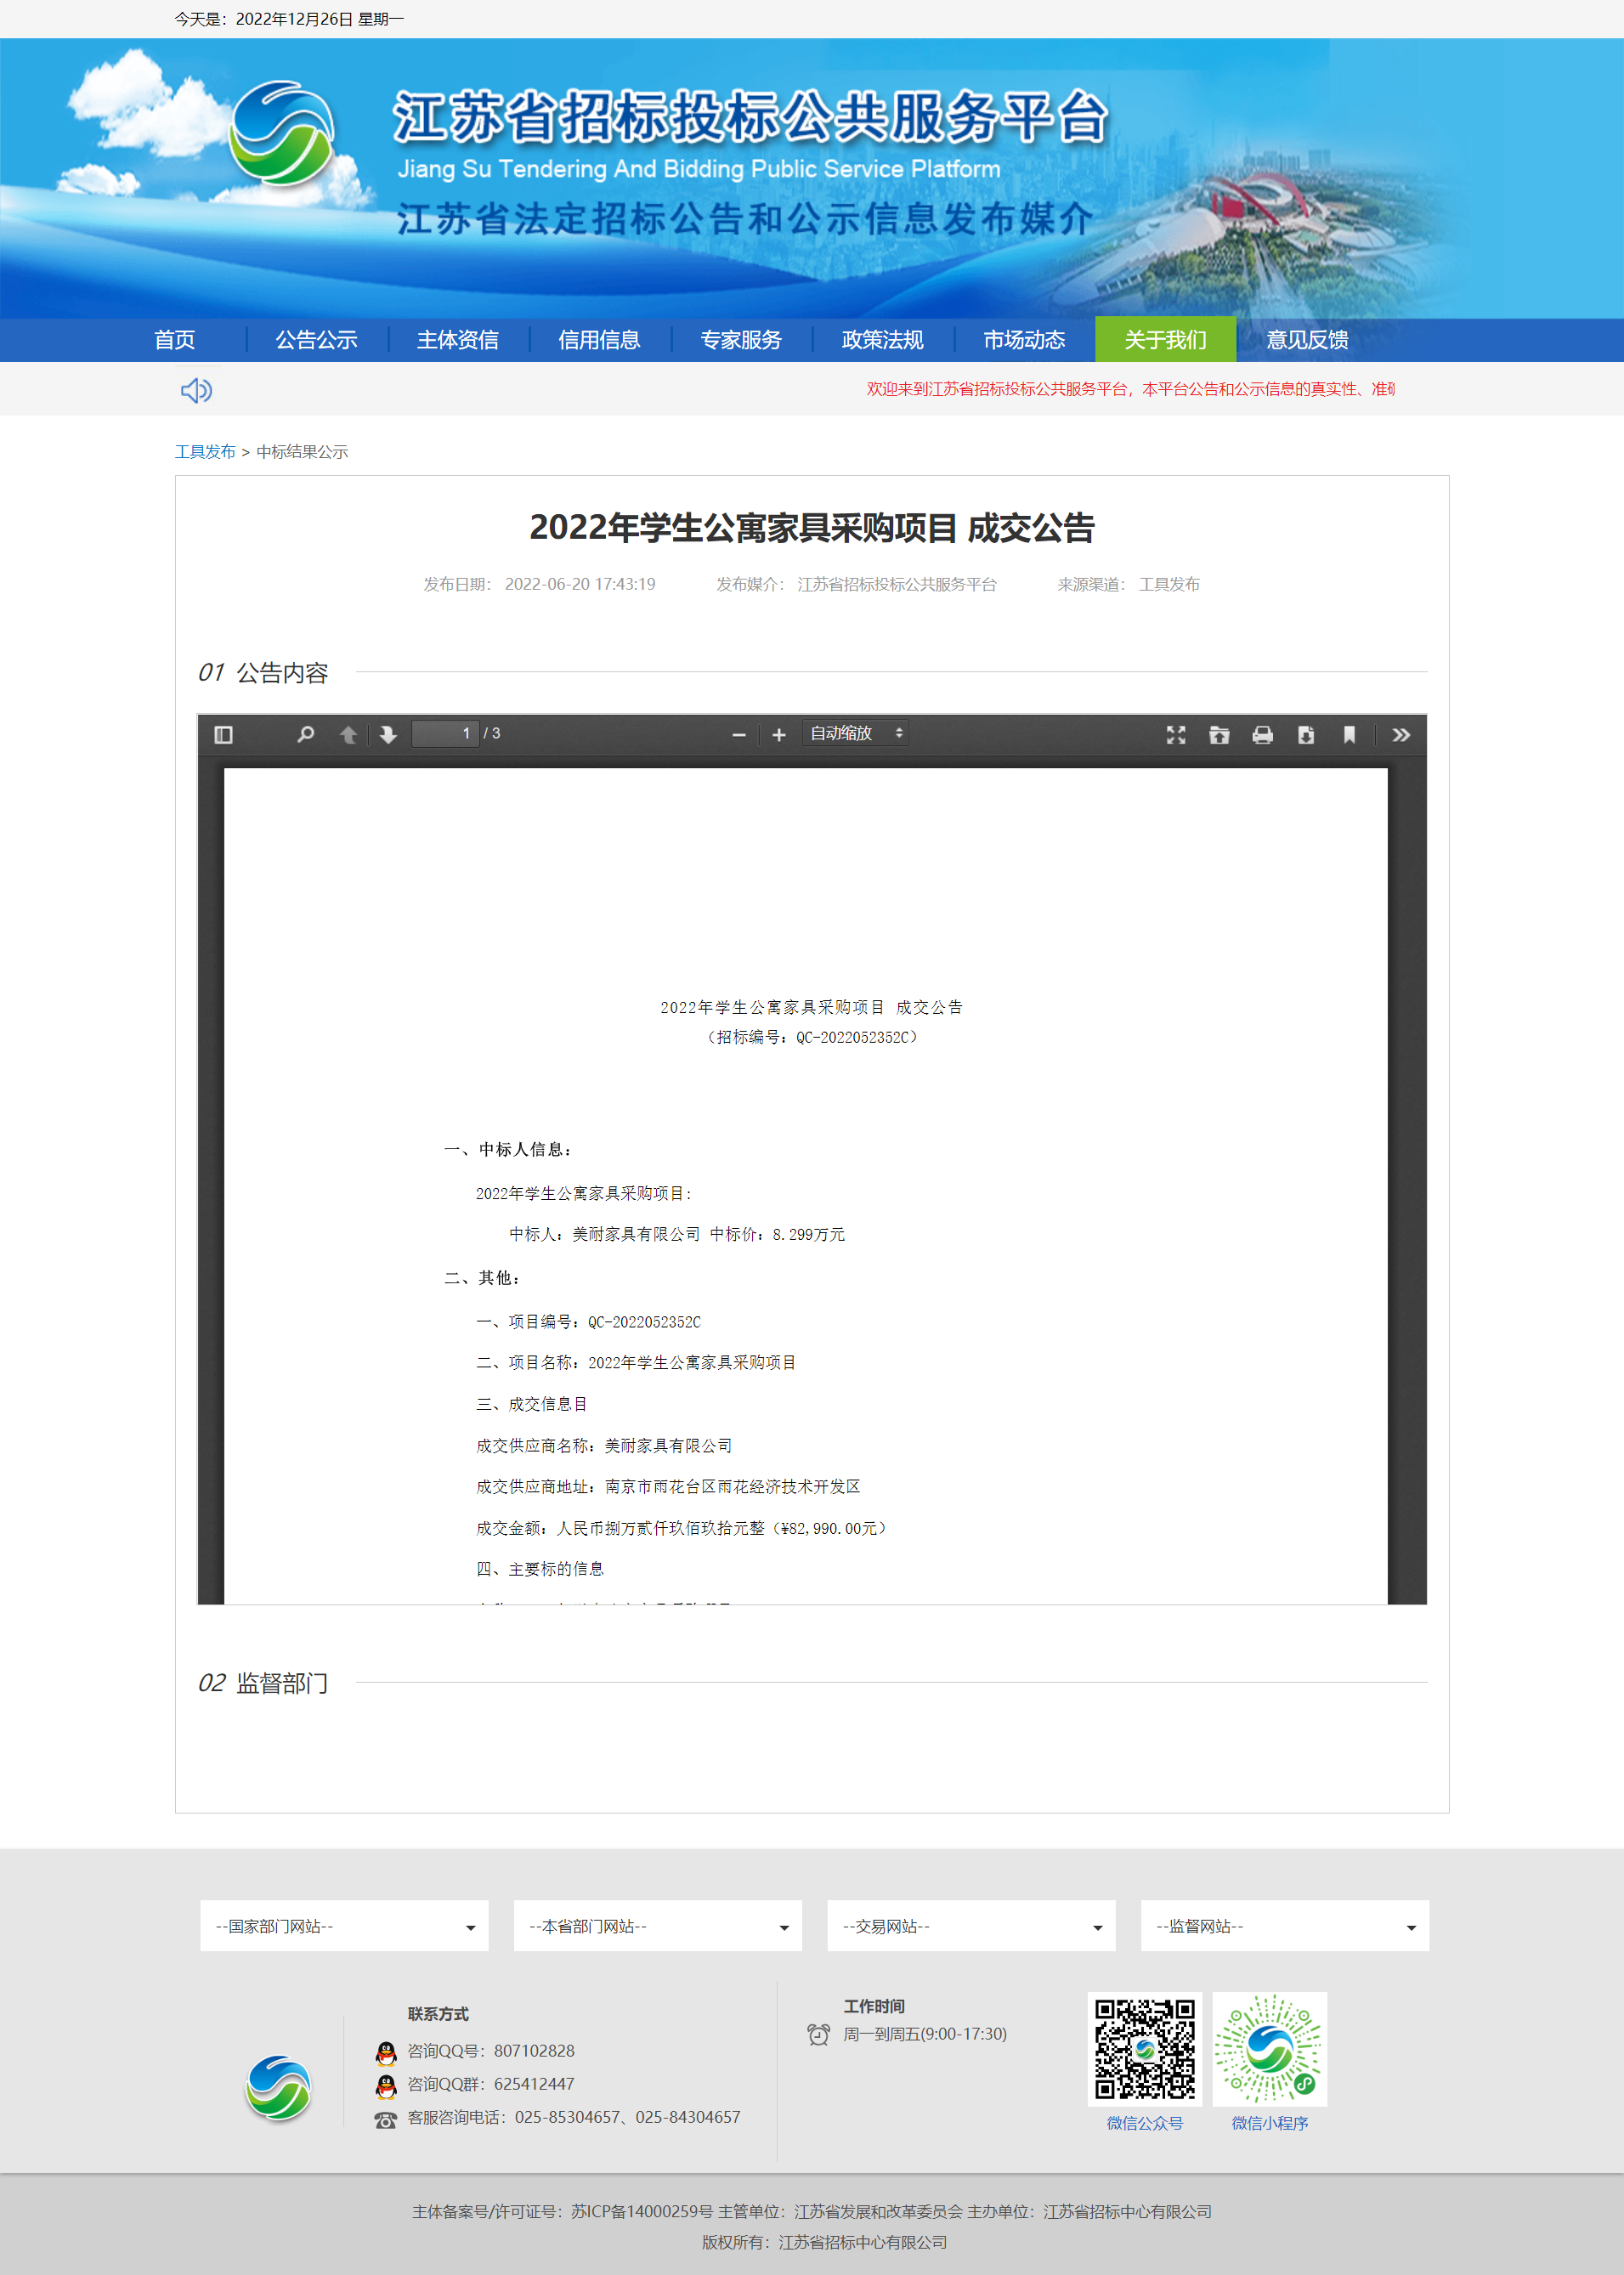The height and width of the screenshot is (2275, 1624).
Task: Click the 微信公众号 link
Action: [x=1145, y=2123]
